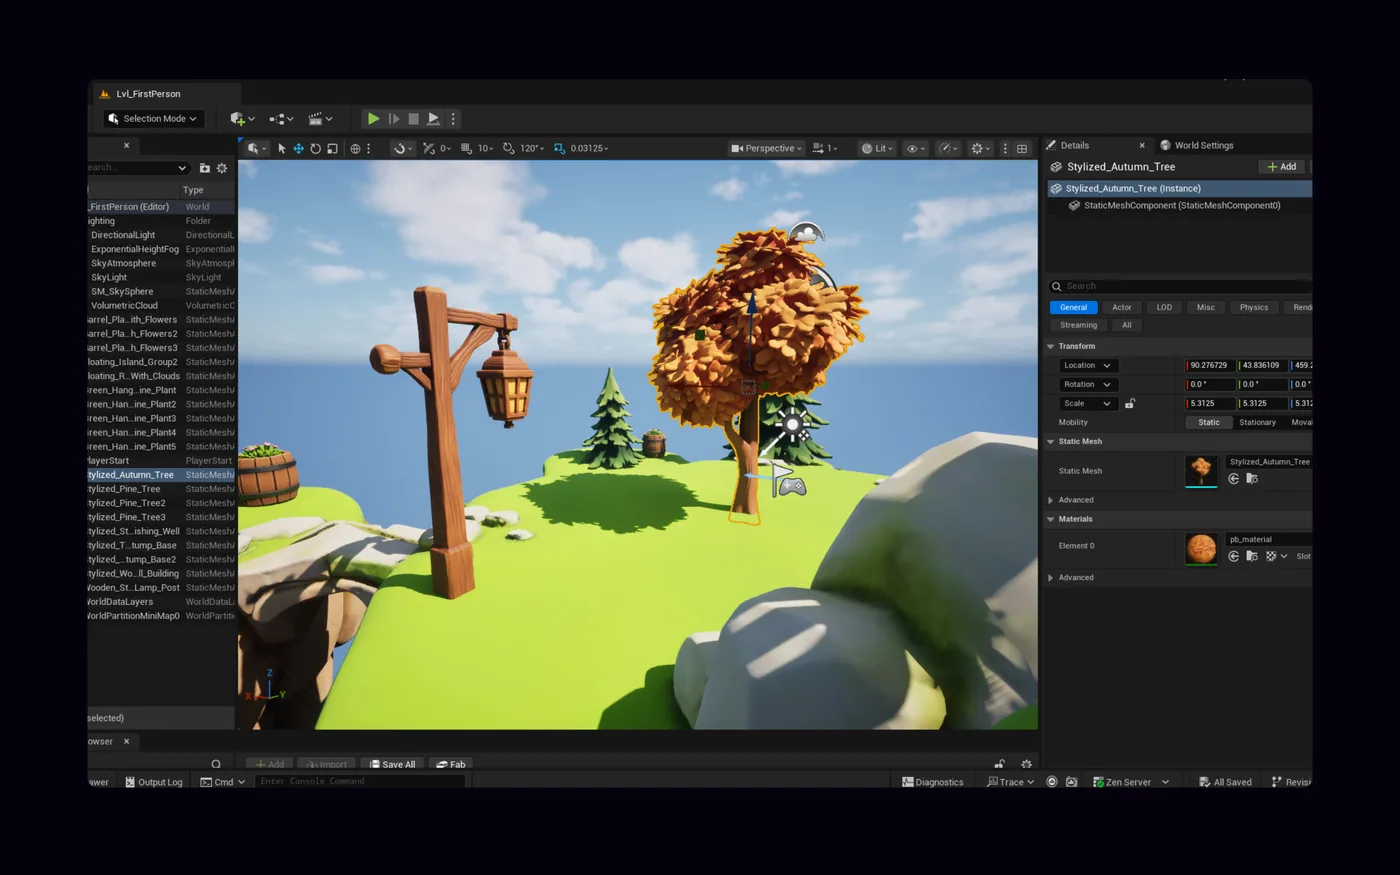1400x875 pixels.
Task: Open the Rotation type dropdown
Action: point(1087,384)
